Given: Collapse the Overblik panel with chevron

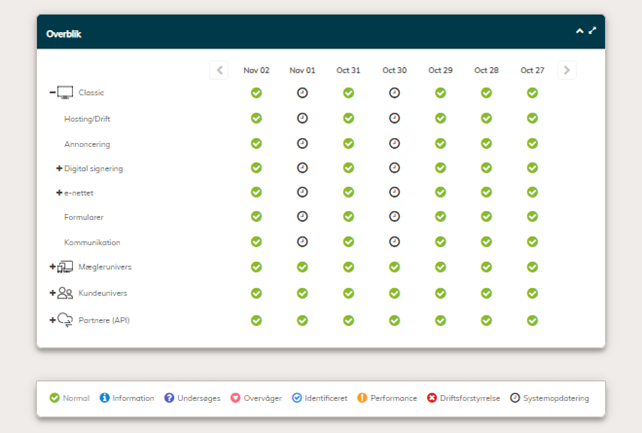Looking at the screenshot, I should [x=579, y=31].
